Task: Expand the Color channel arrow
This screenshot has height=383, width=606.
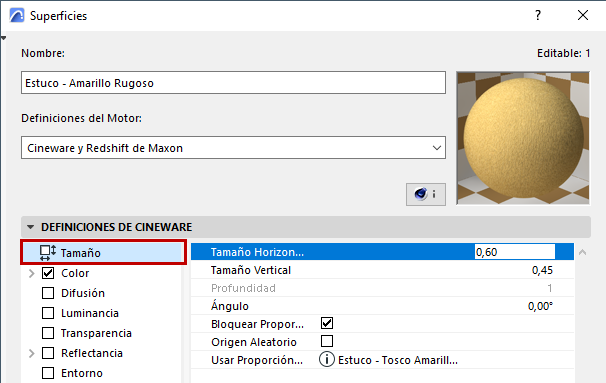Action: 32,273
